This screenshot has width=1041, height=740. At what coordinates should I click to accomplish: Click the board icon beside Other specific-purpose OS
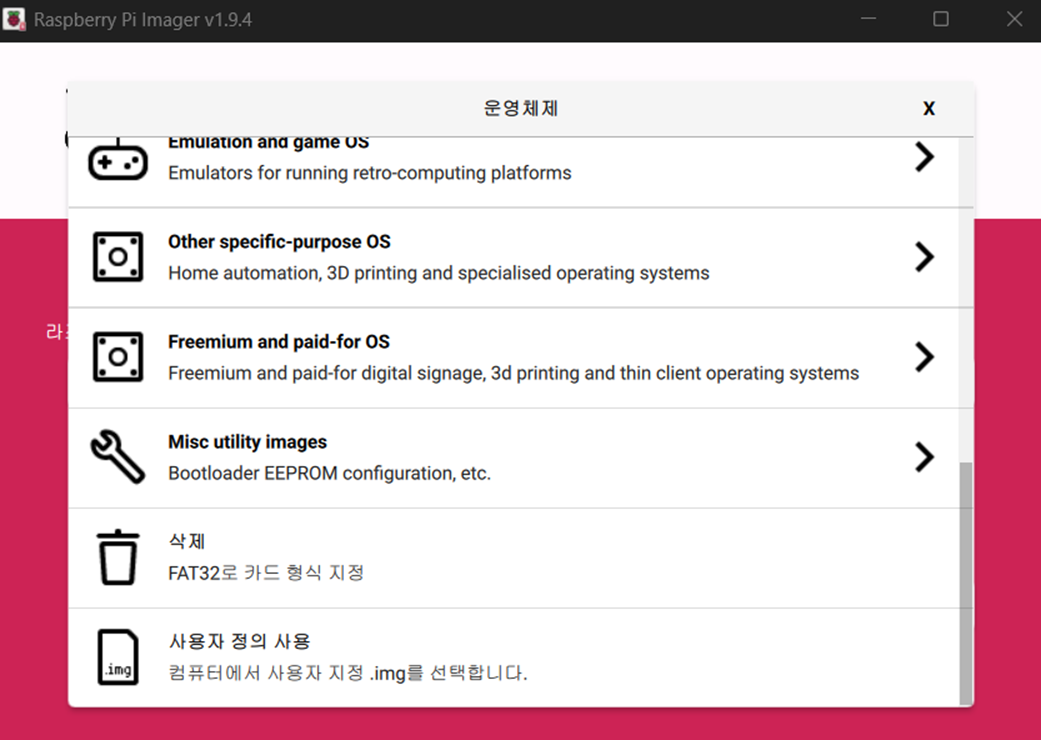click(118, 257)
